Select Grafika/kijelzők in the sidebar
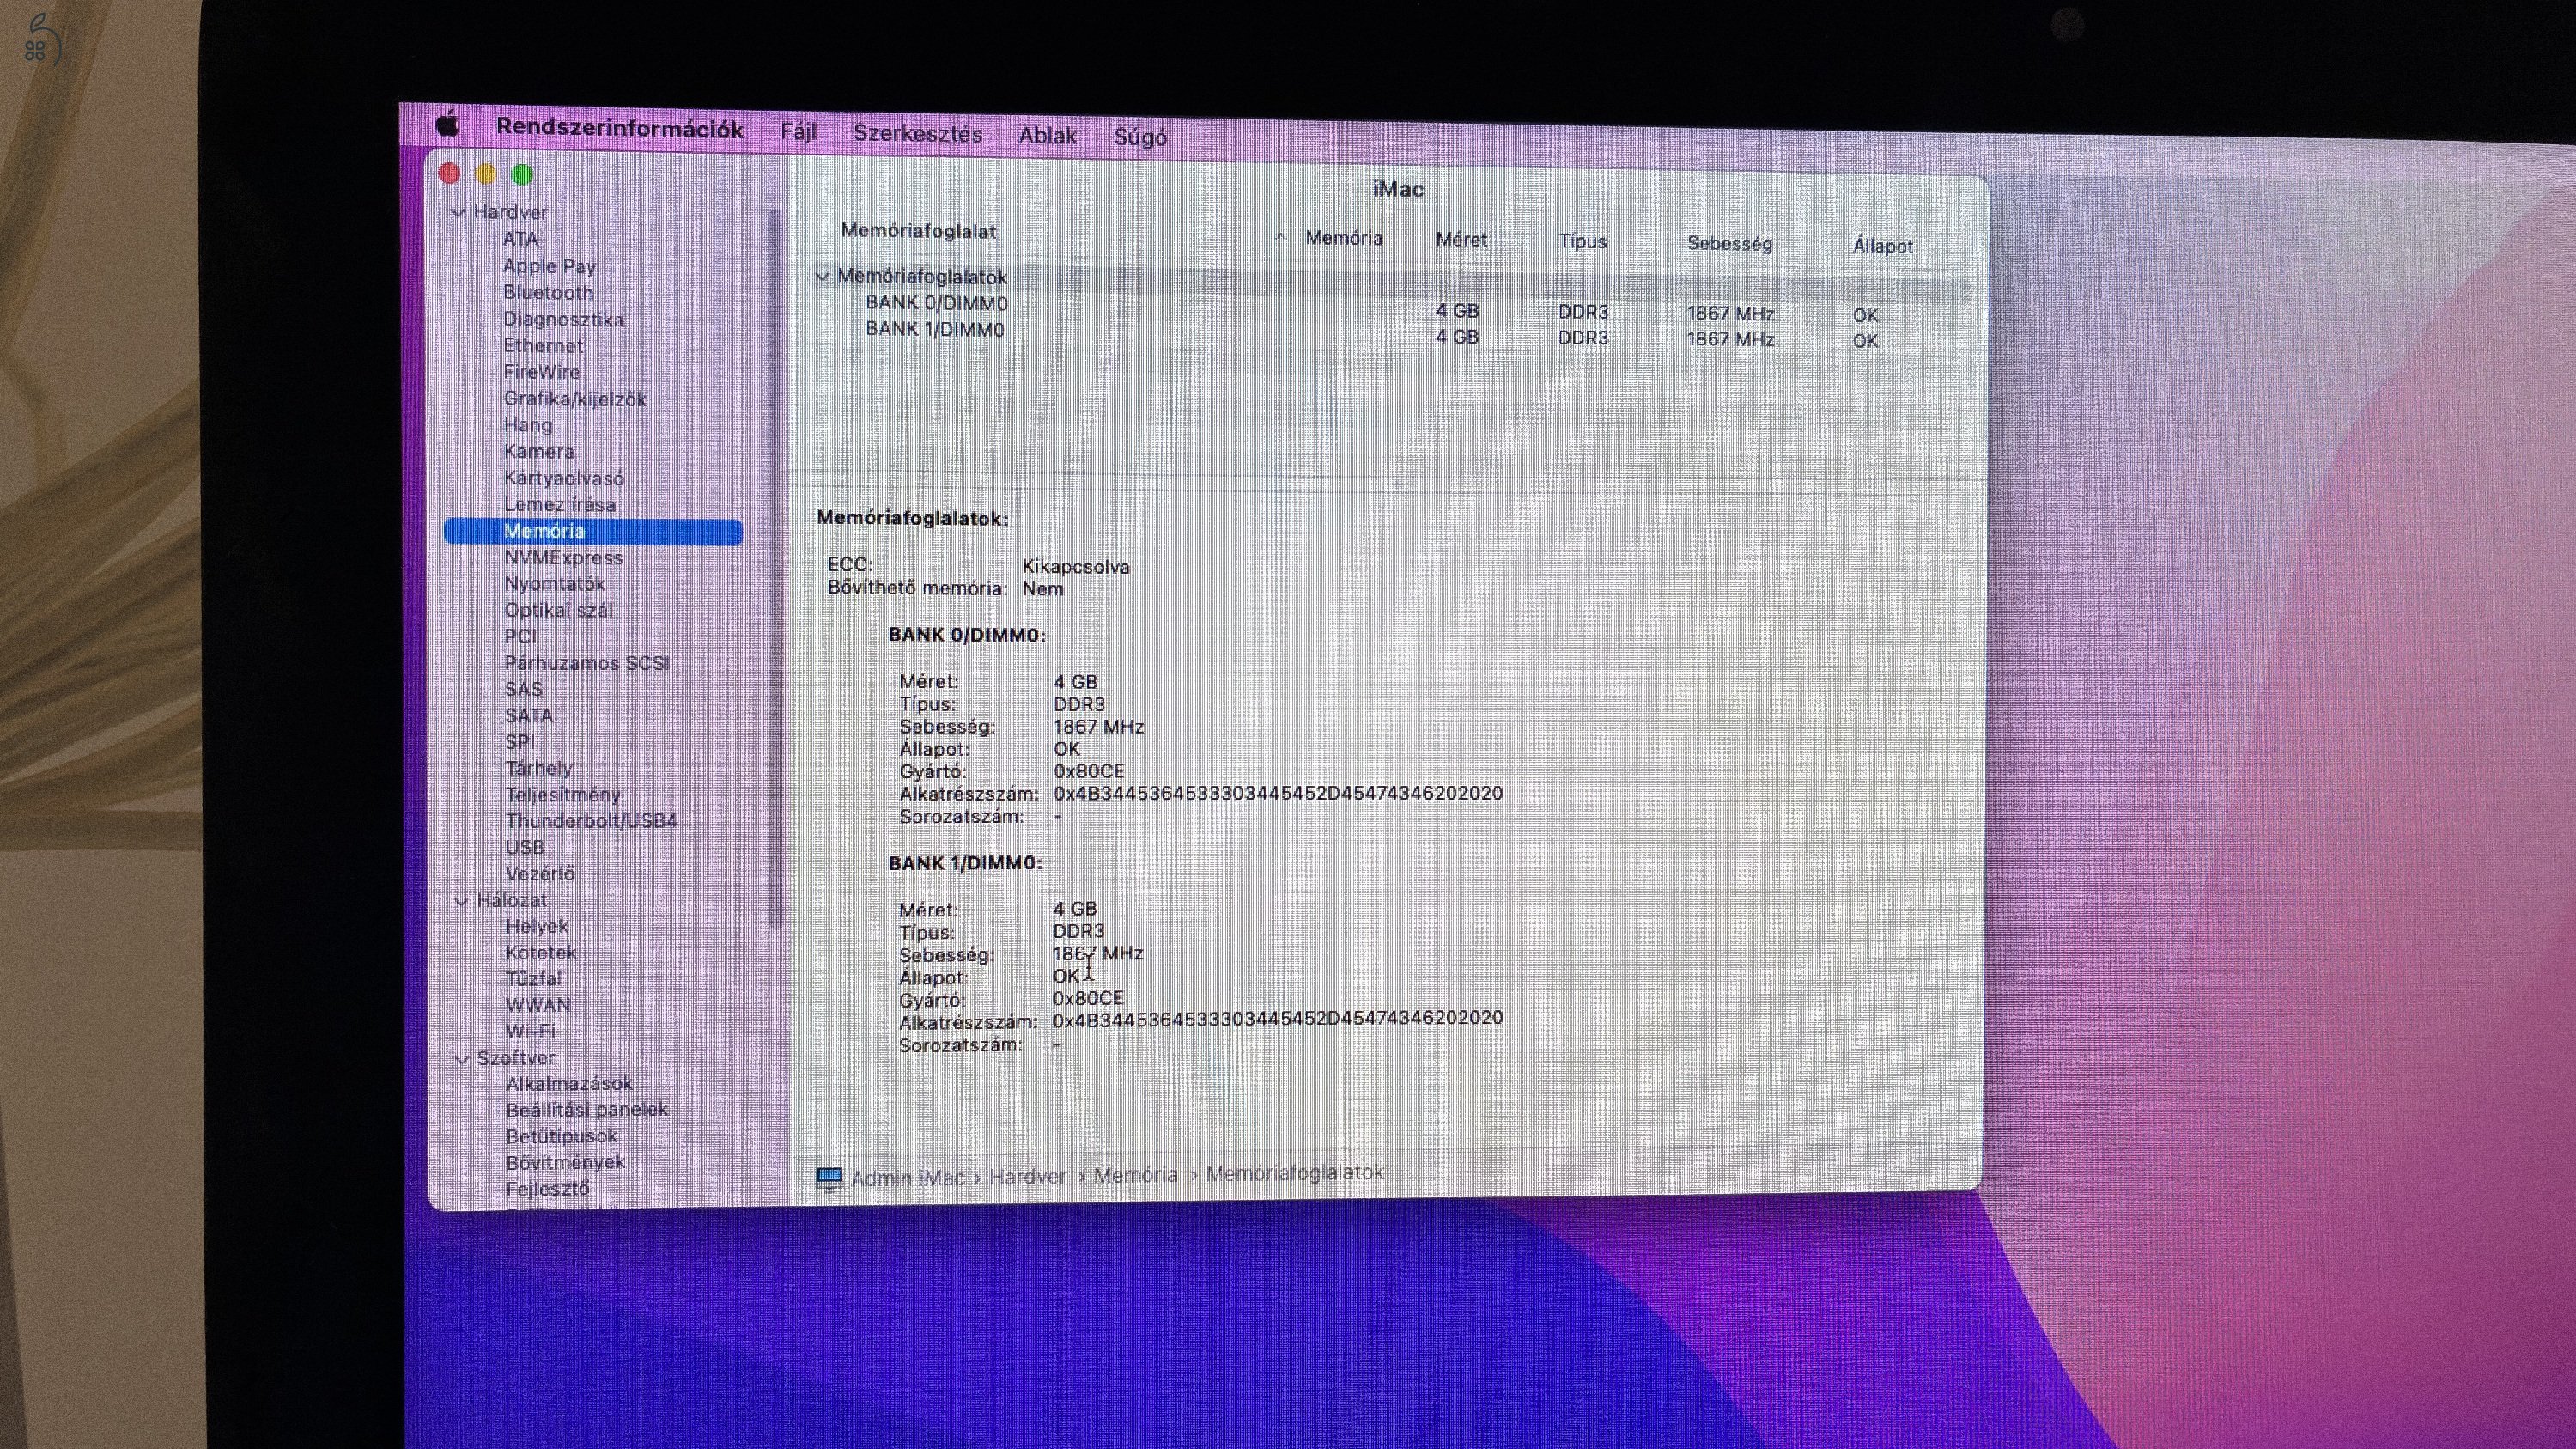Viewport: 2576px width, 1449px height. (x=575, y=398)
